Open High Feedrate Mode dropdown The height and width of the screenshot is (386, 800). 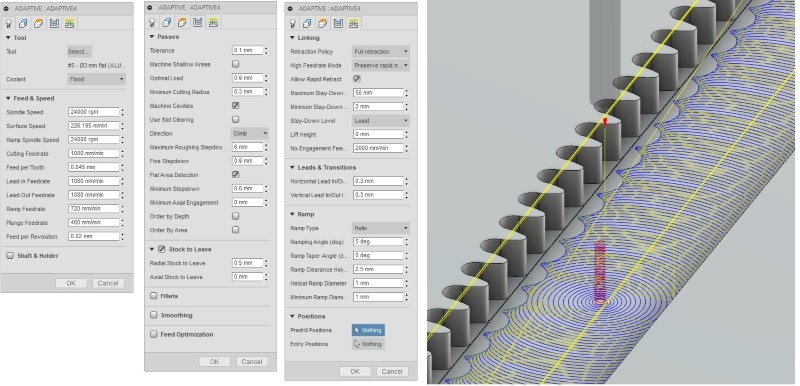click(381, 65)
